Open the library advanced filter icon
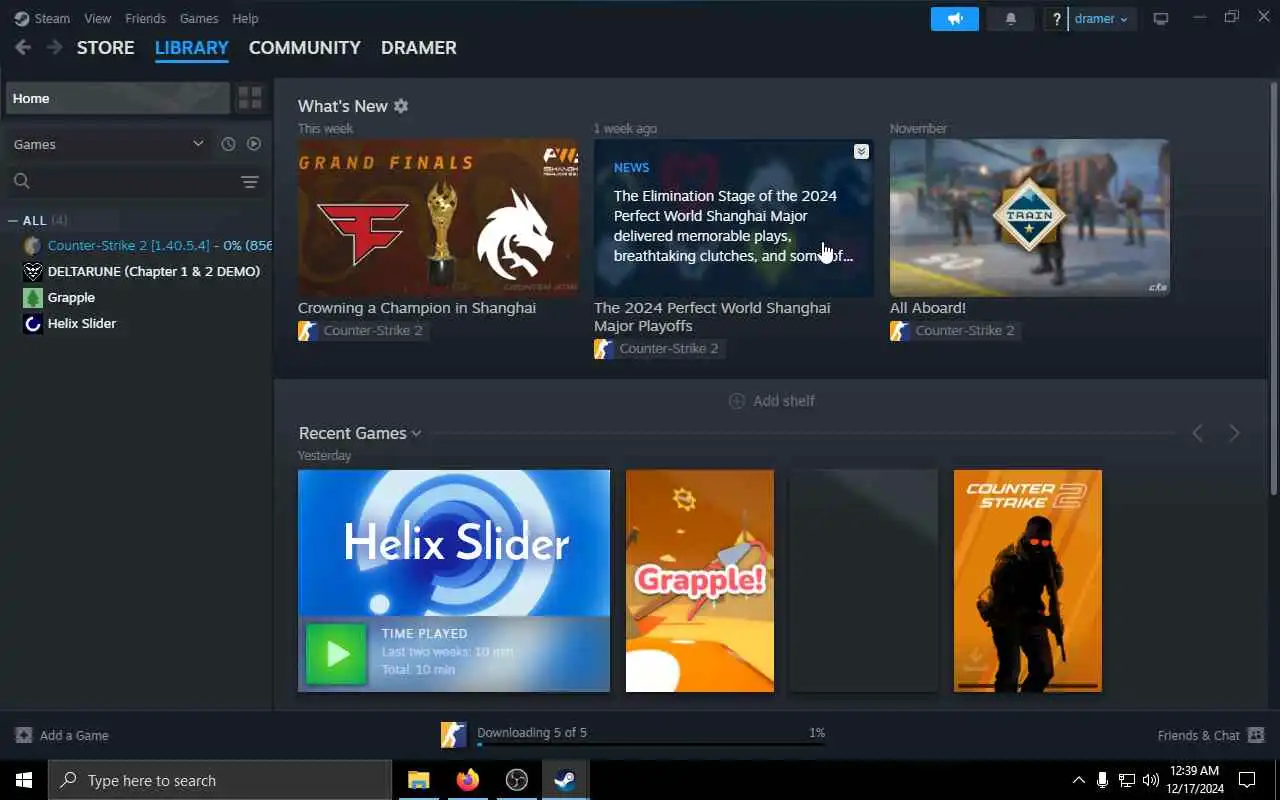Viewport: 1280px width, 800px height. [x=250, y=182]
